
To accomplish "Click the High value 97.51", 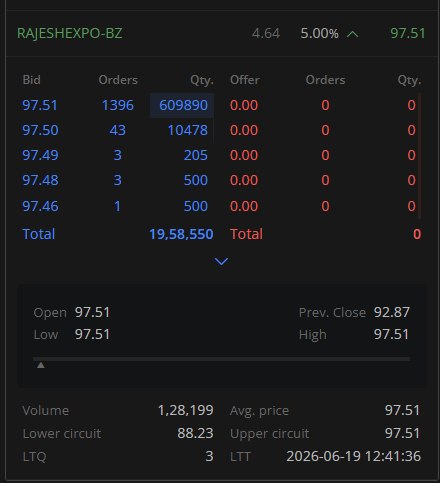I will [x=391, y=334].
